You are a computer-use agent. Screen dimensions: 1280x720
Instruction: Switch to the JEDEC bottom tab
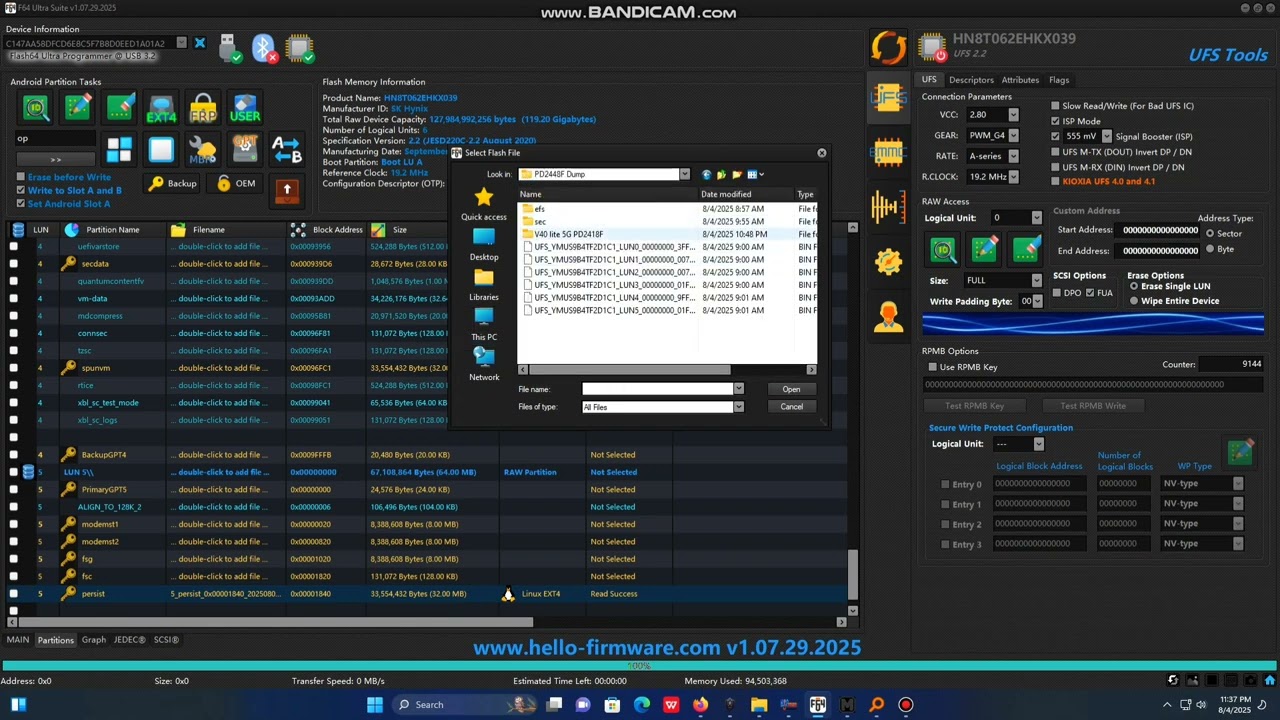click(x=129, y=640)
